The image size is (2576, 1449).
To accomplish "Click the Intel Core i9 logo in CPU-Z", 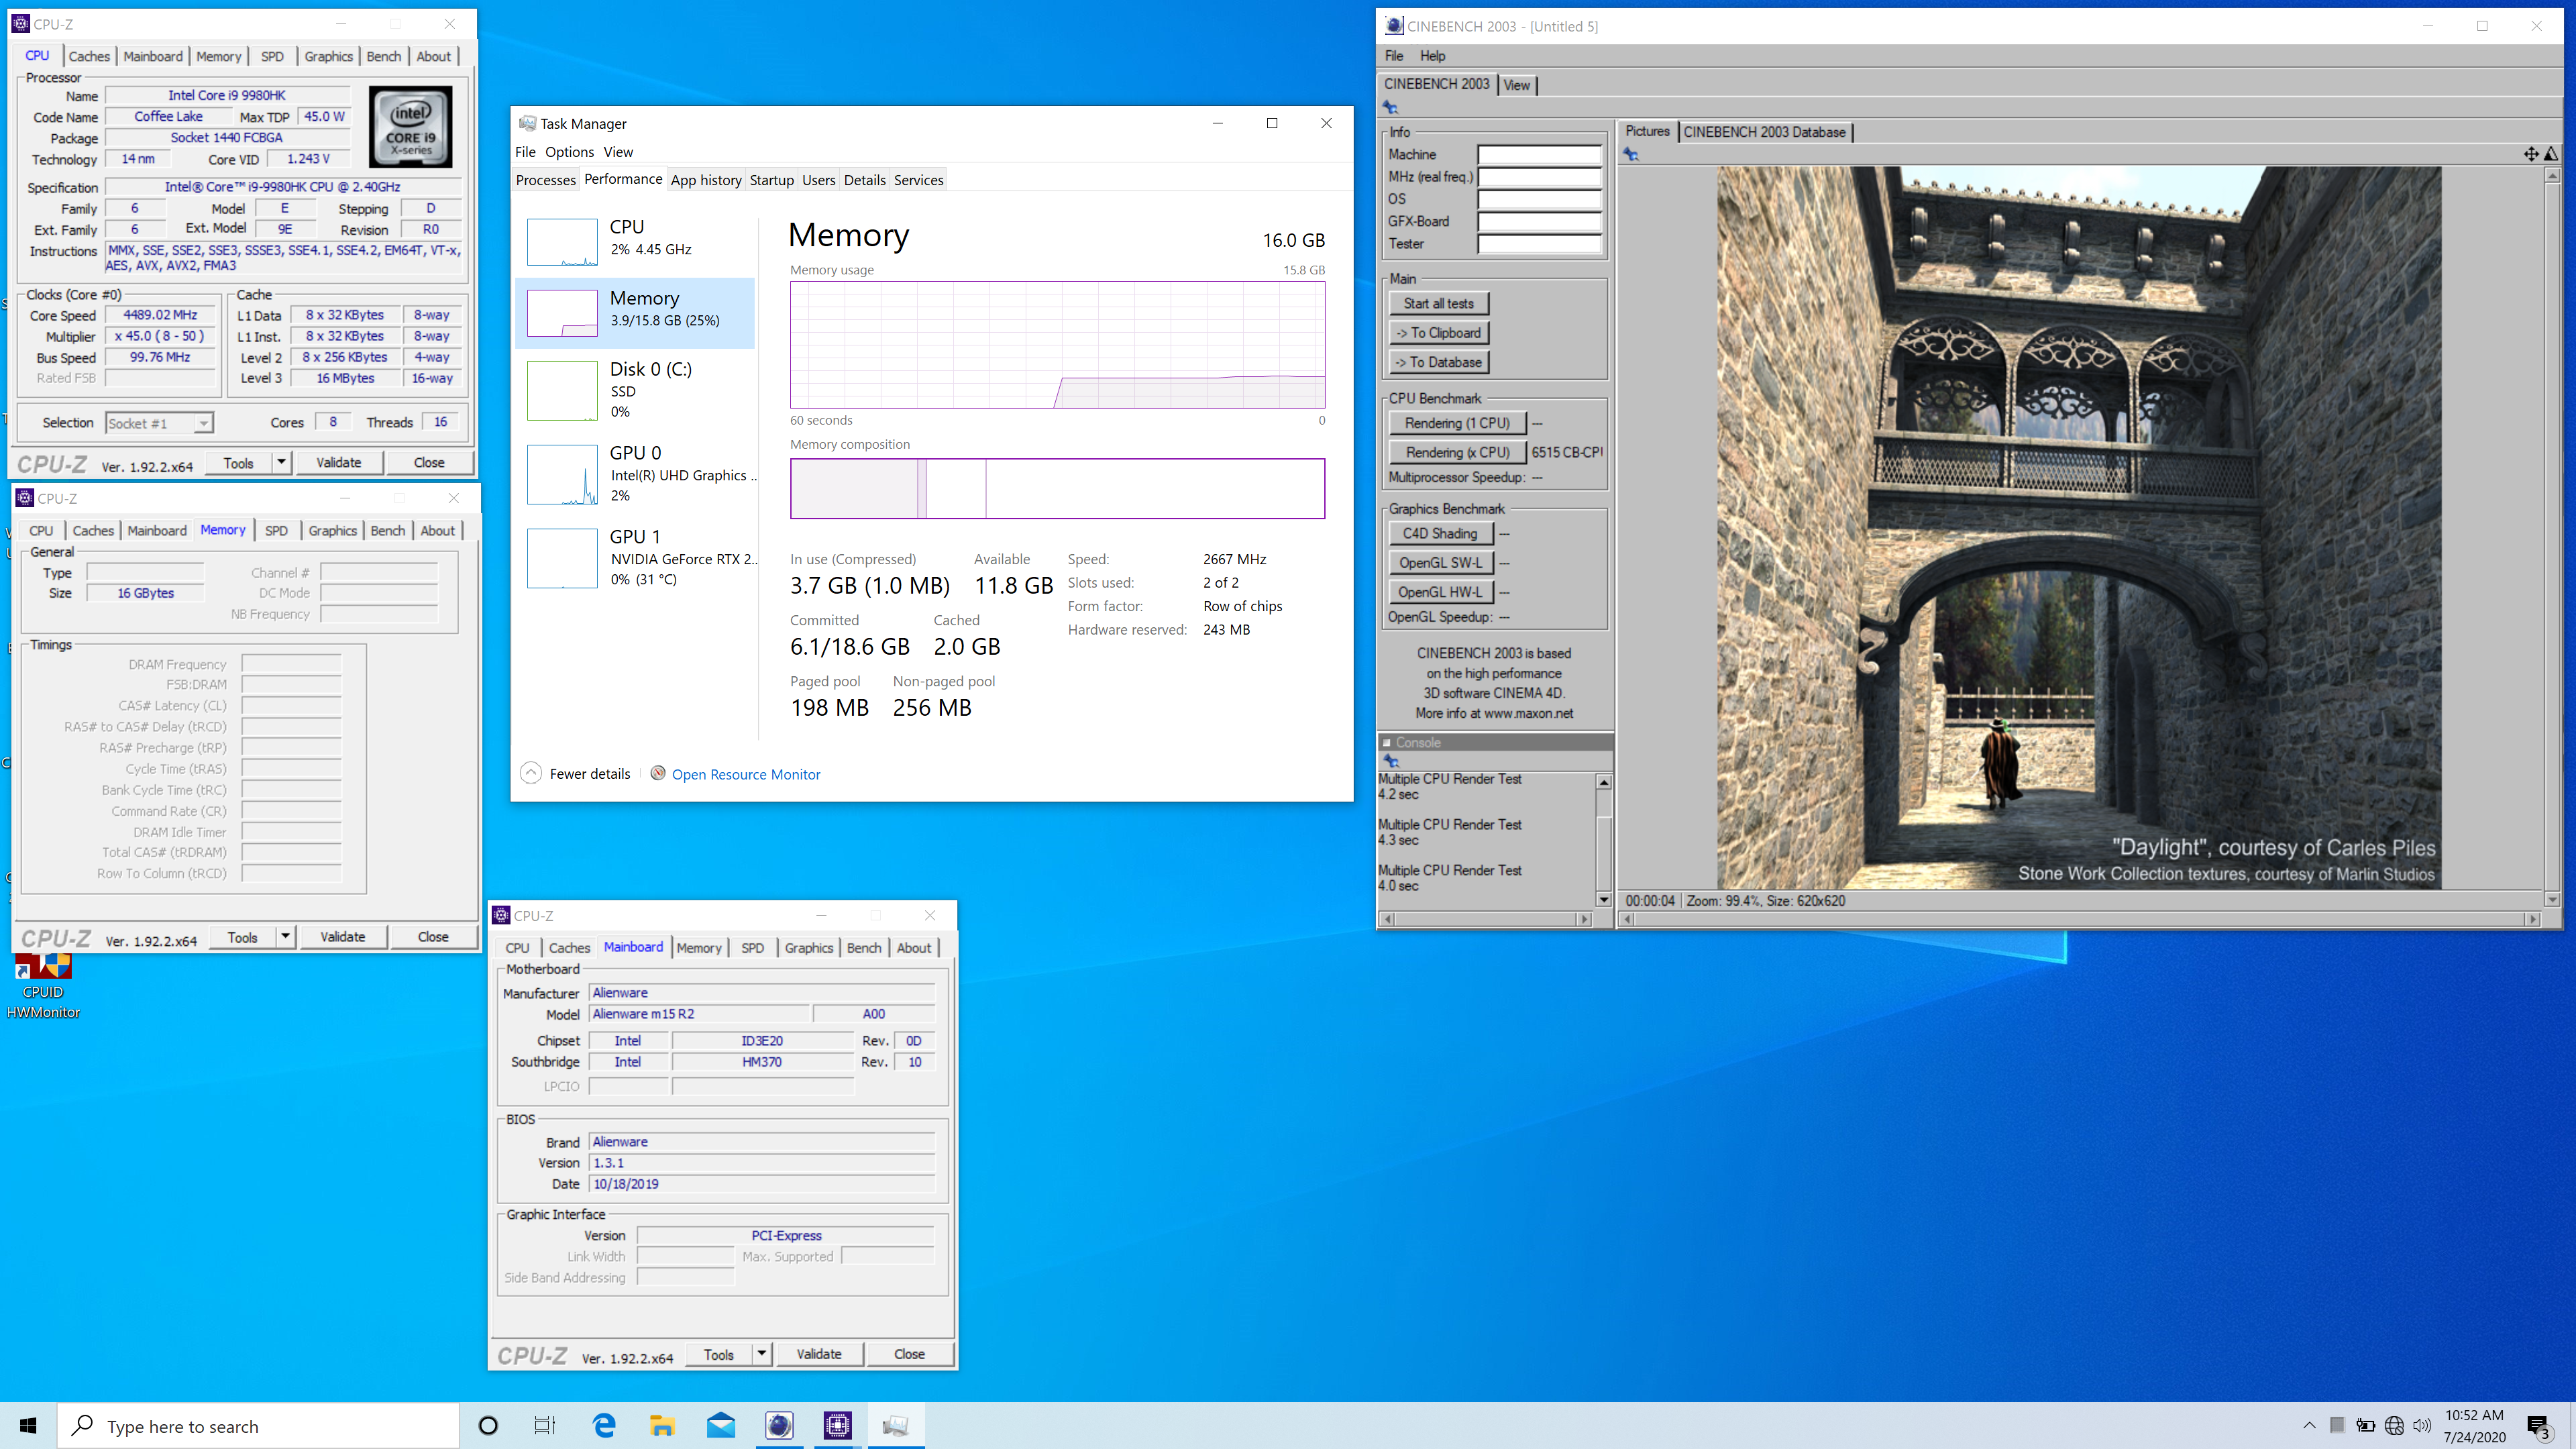I will point(410,126).
